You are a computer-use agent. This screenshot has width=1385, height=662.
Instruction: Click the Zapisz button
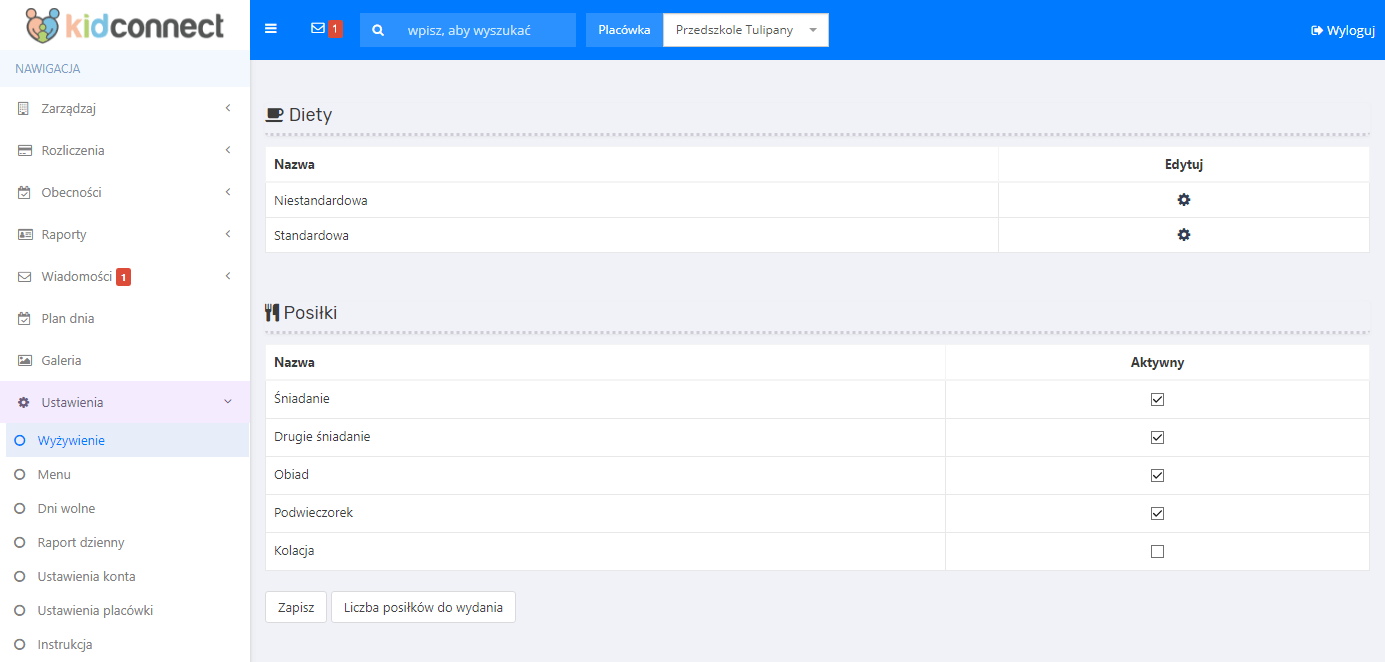click(296, 607)
